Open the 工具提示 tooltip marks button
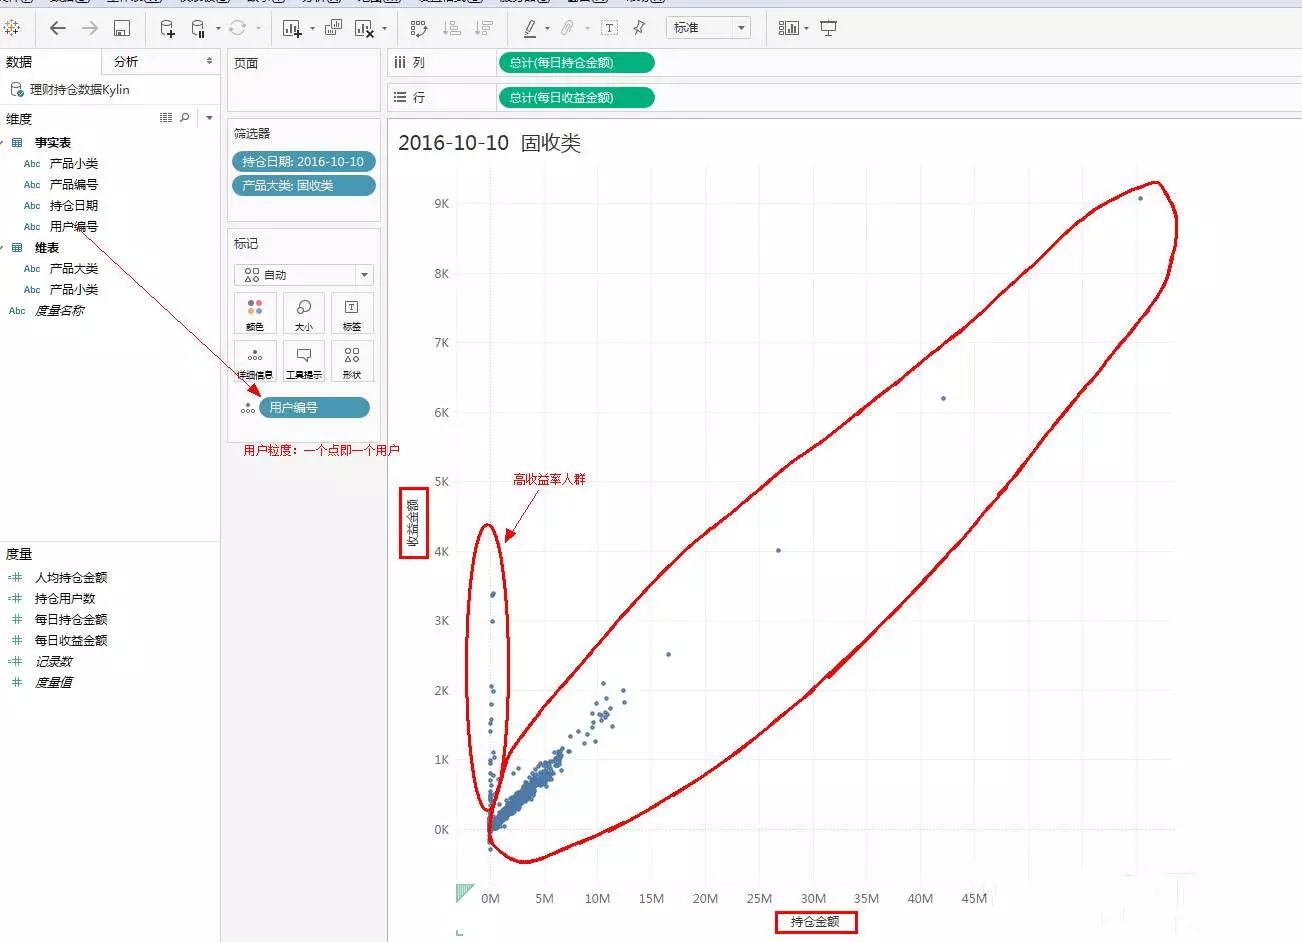The image size is (1302, 942). coord(304,361)
